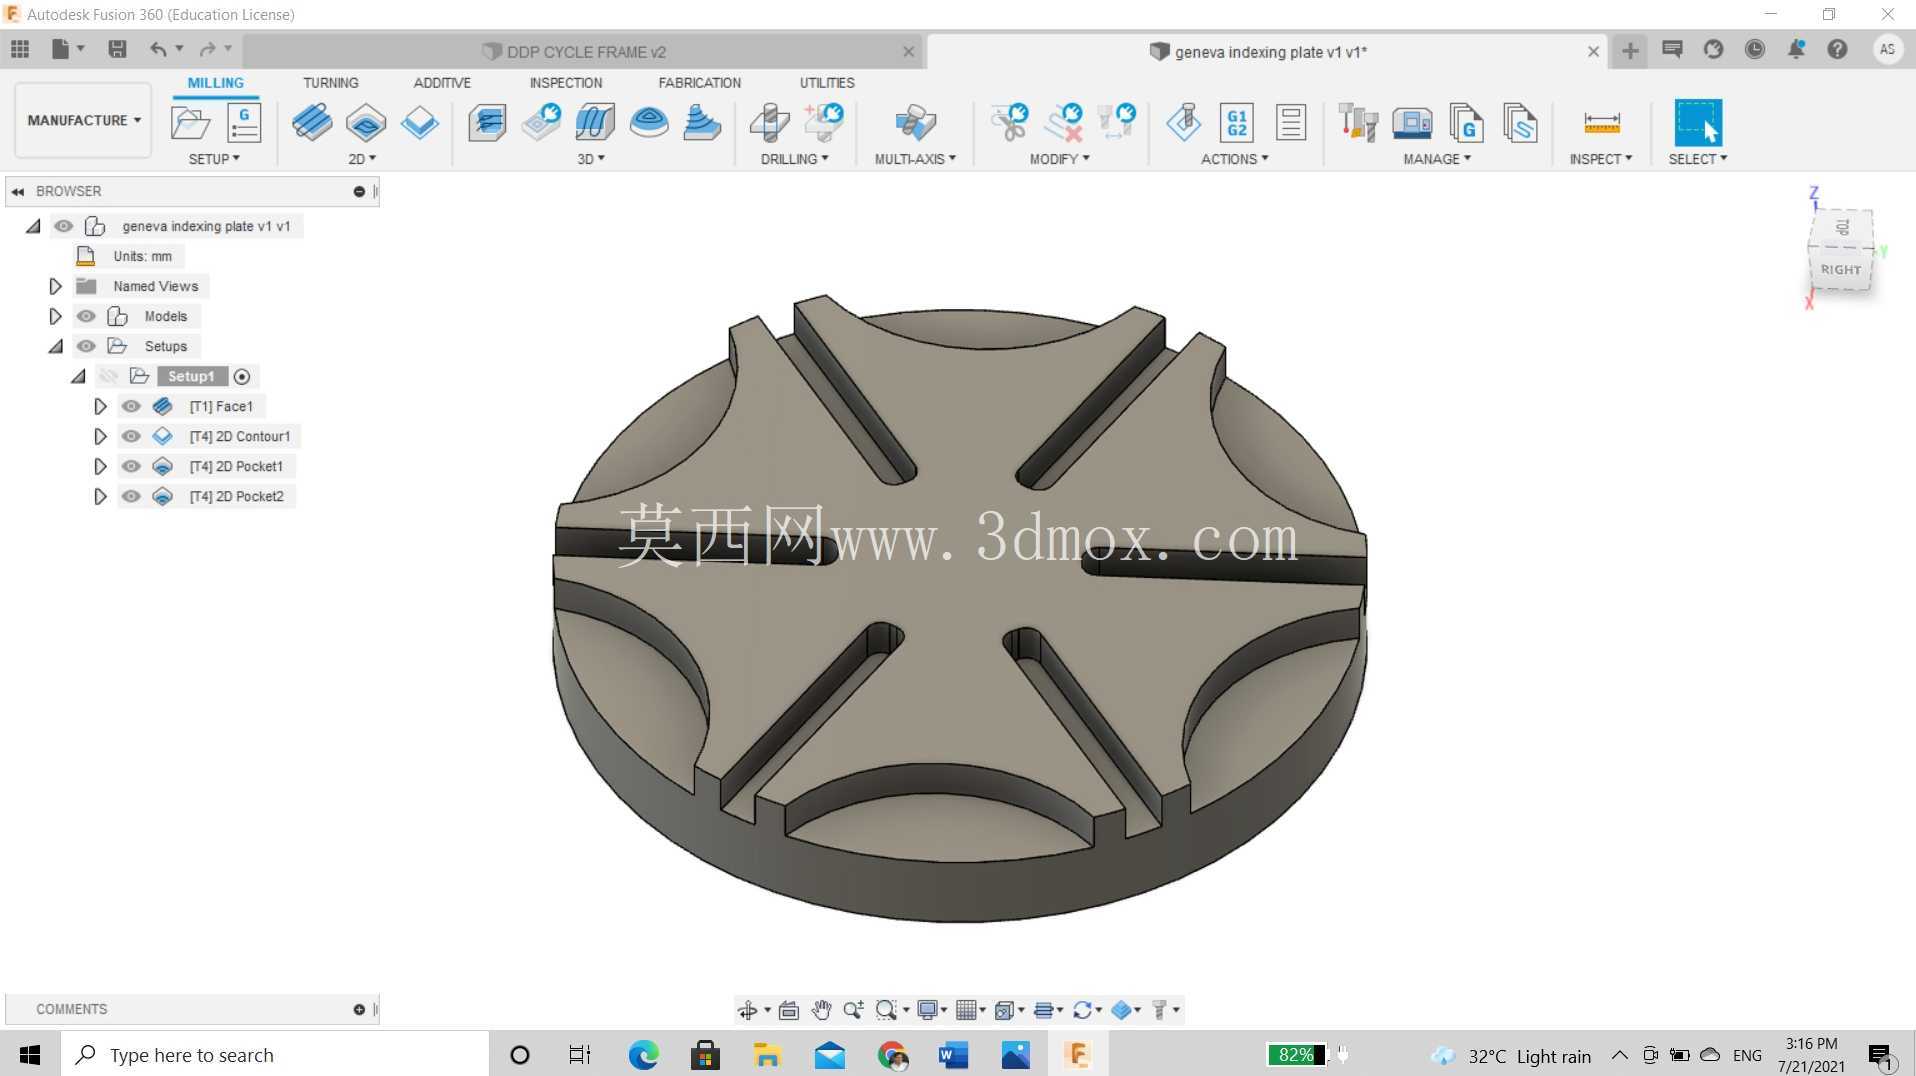Expand the Named Views folder
This screenshot has width=1916, height=1076.
(x=55, y=286)
